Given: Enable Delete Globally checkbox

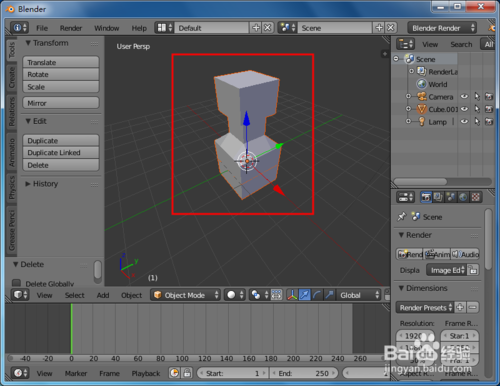Looking at the screenshot, I should pyautogui.click(x=16, y=283).
